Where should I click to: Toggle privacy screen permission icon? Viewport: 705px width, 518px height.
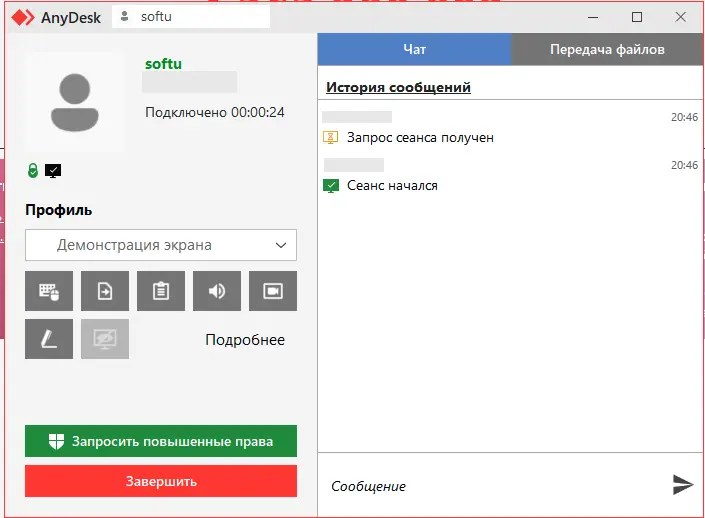(105, 339)
